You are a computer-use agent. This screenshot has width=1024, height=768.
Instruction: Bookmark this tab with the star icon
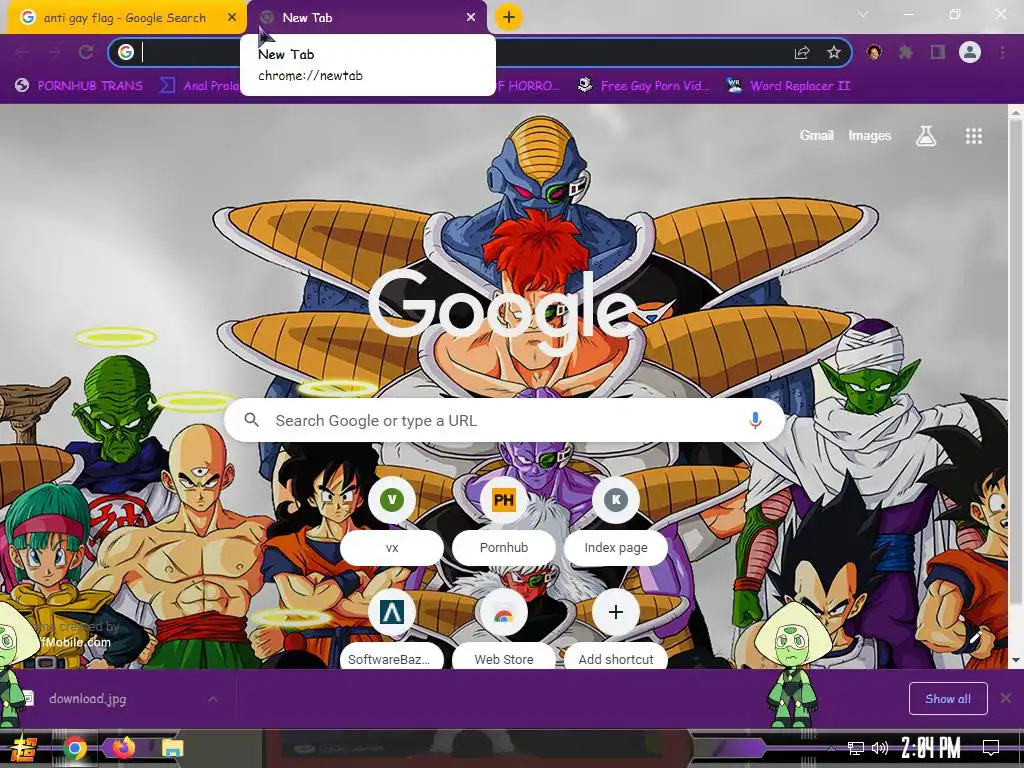[x=834, y=52]
